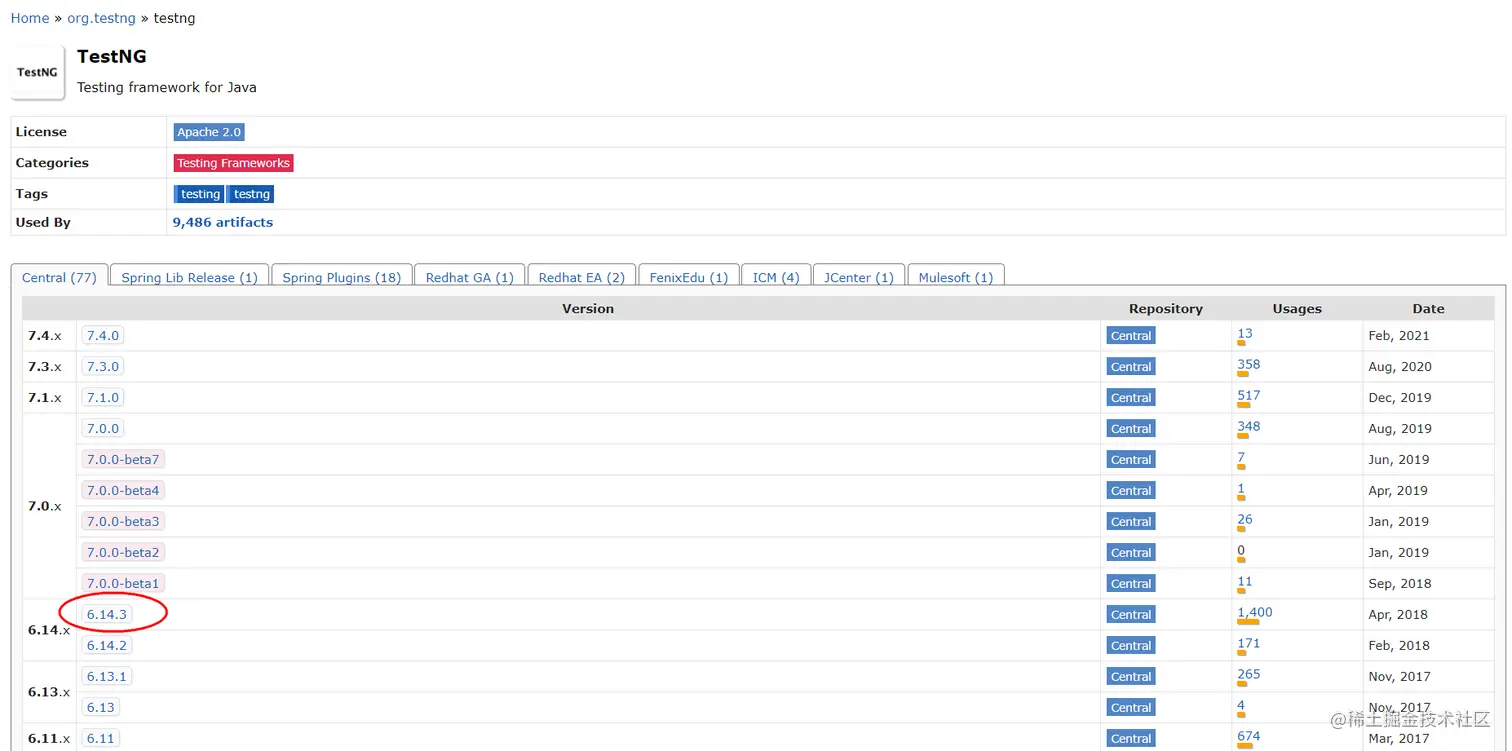
Task: Click the 7.0.x version group label
Action: [x=45, y=507]
